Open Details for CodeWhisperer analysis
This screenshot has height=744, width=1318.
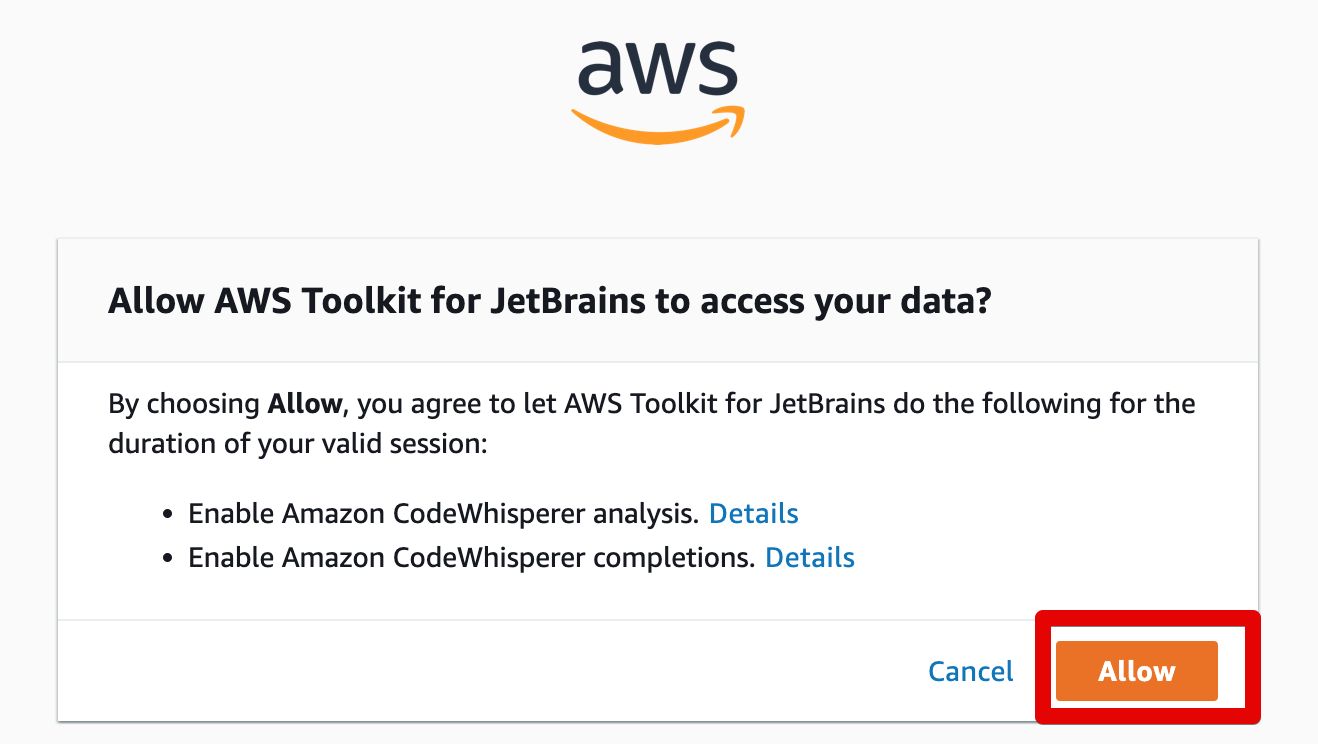[754, 514]
